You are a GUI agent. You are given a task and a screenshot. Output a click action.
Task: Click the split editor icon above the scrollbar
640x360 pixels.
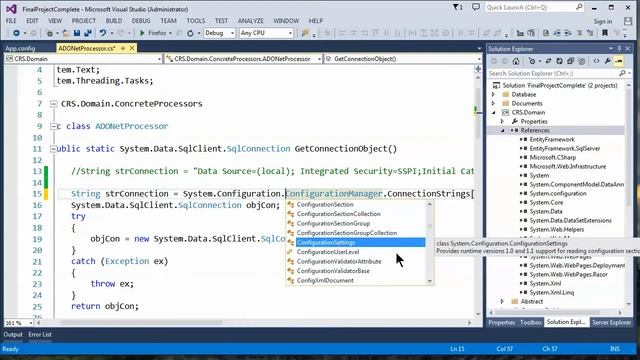(x=478, y=69)
